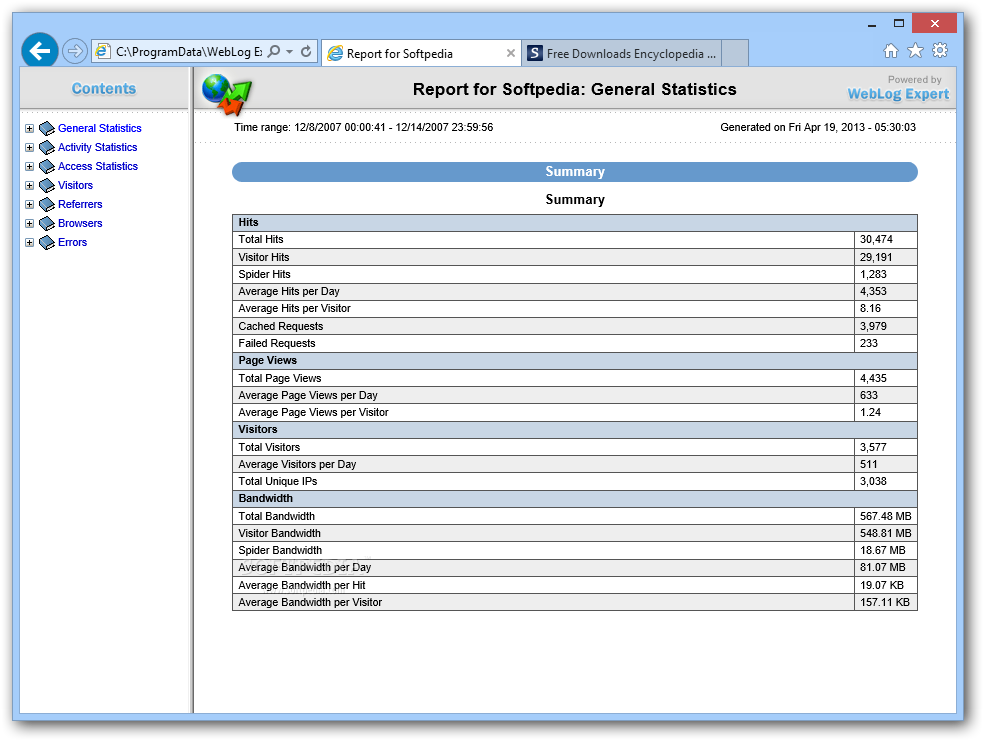Image resolution: width=984 pixels, height=741 pixels.
Task: Open the Activity Statistics link
Action: pyautogui.click(x=97, y=147)
